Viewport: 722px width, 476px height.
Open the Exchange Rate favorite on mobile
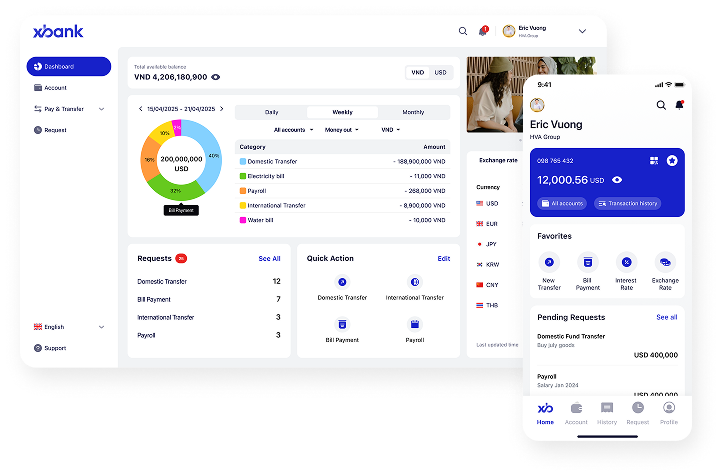(665, 262)
